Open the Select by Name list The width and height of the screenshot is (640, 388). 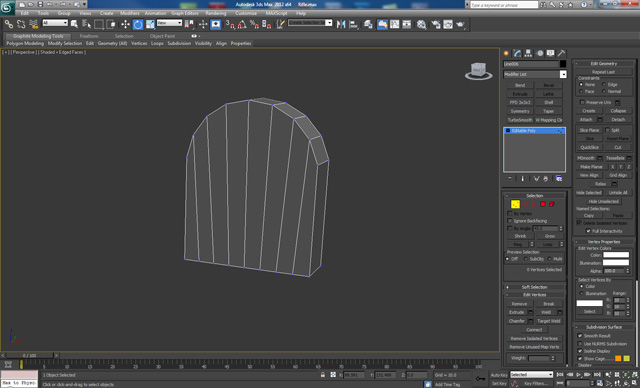tap(87, 24)
